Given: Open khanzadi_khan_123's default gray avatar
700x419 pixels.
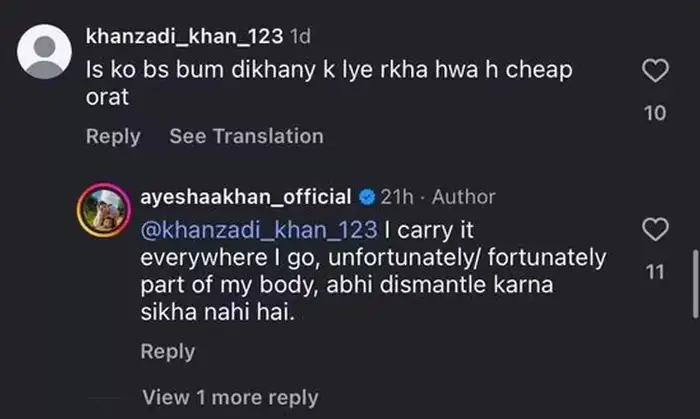Looking at the screenshot, I should [46, 53].
